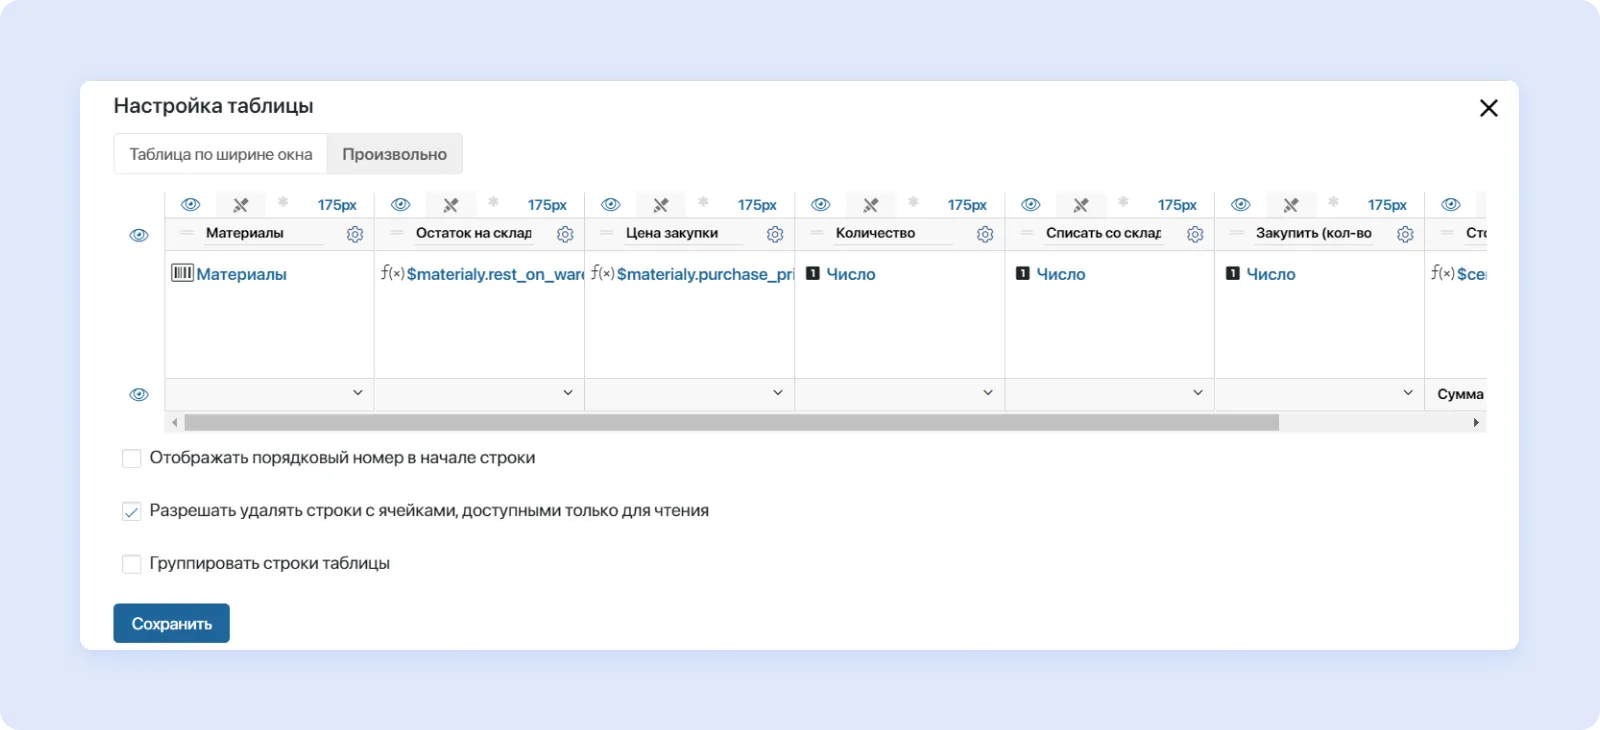Select the Произвольно tab
This screenshot has height=730, width=1600.
(394, 154)
